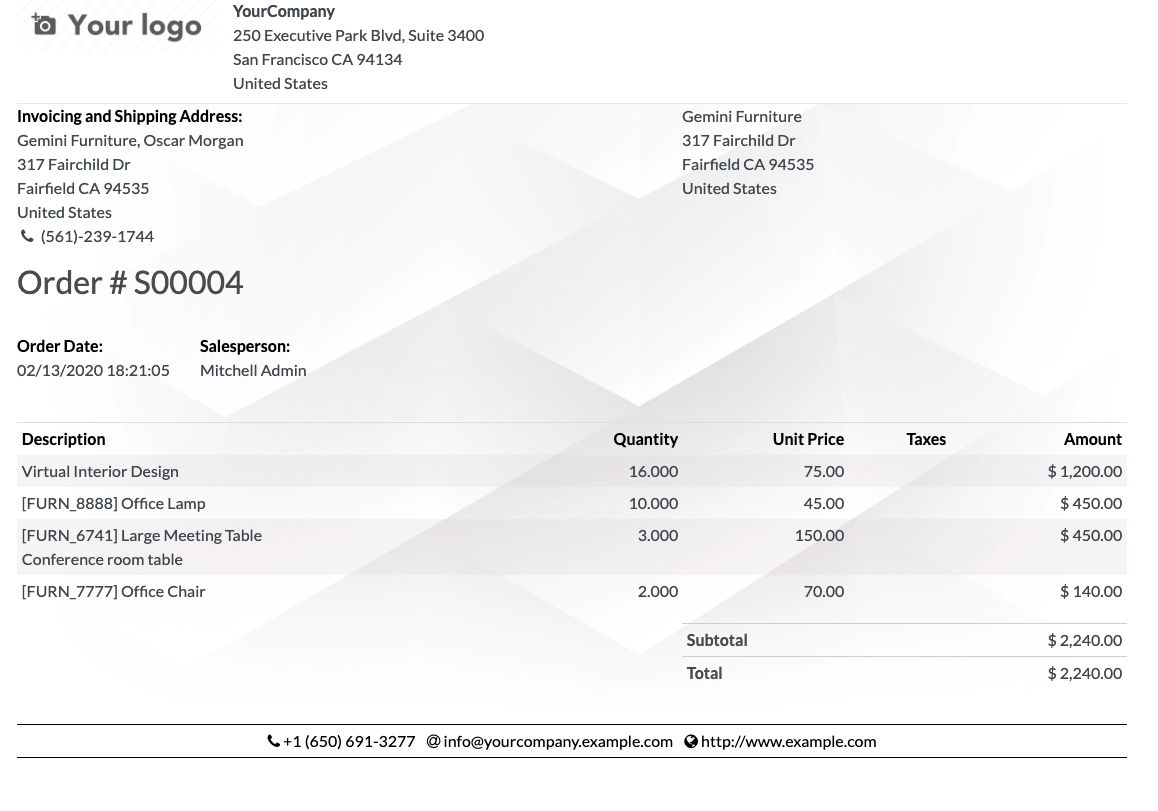Click the info@yourcompany.example.com email address
The width and height of the screenshot is (1158, 811).
coord(558,742)
